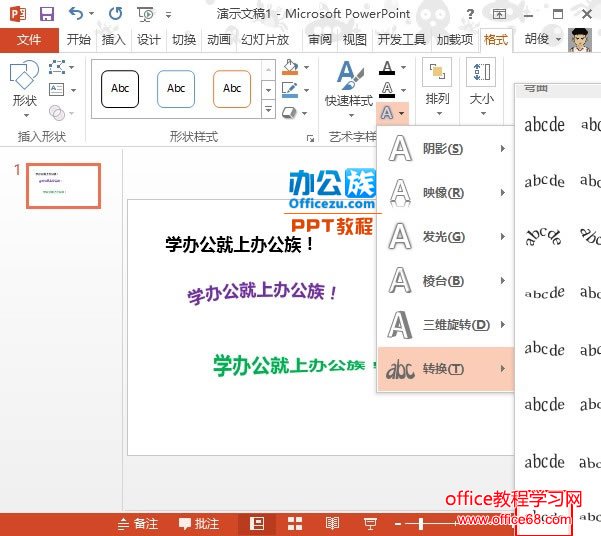The height and width of the screenshot is (536, 601).
Task: Open Text Outline dropdown arrow
Action: point(403,90)
